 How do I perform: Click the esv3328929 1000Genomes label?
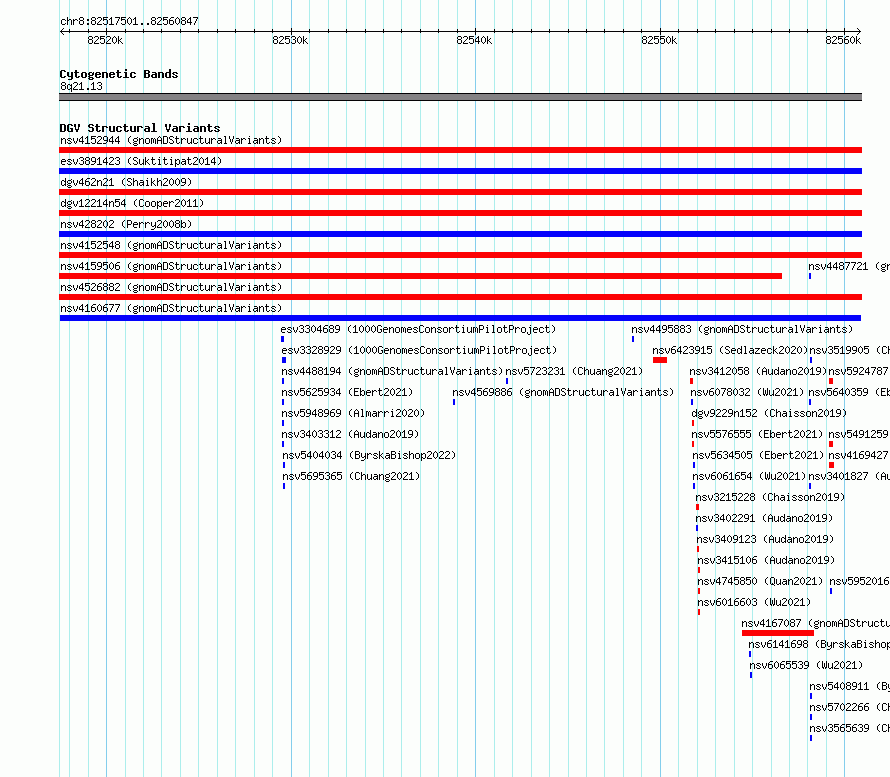(419, 350)
